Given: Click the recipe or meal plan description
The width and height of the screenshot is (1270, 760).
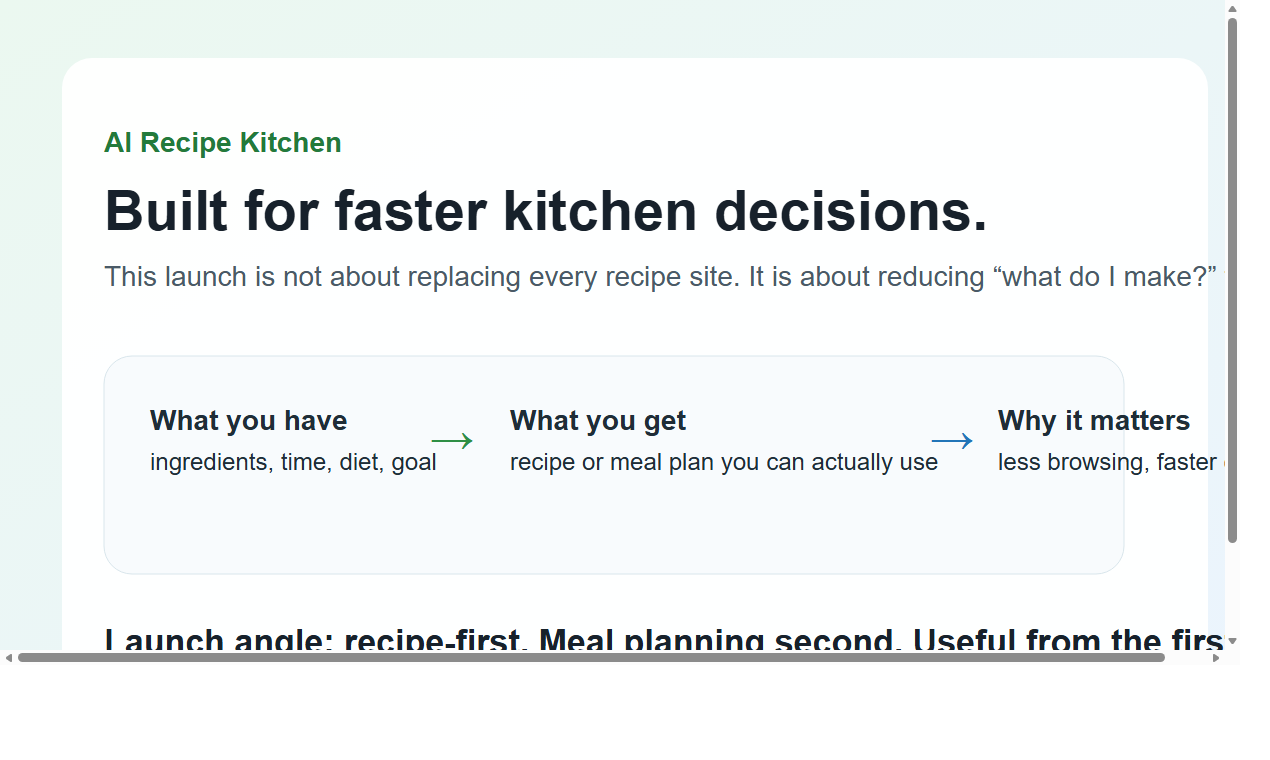Looking at the screenshot, I should [x=723, y=462].
